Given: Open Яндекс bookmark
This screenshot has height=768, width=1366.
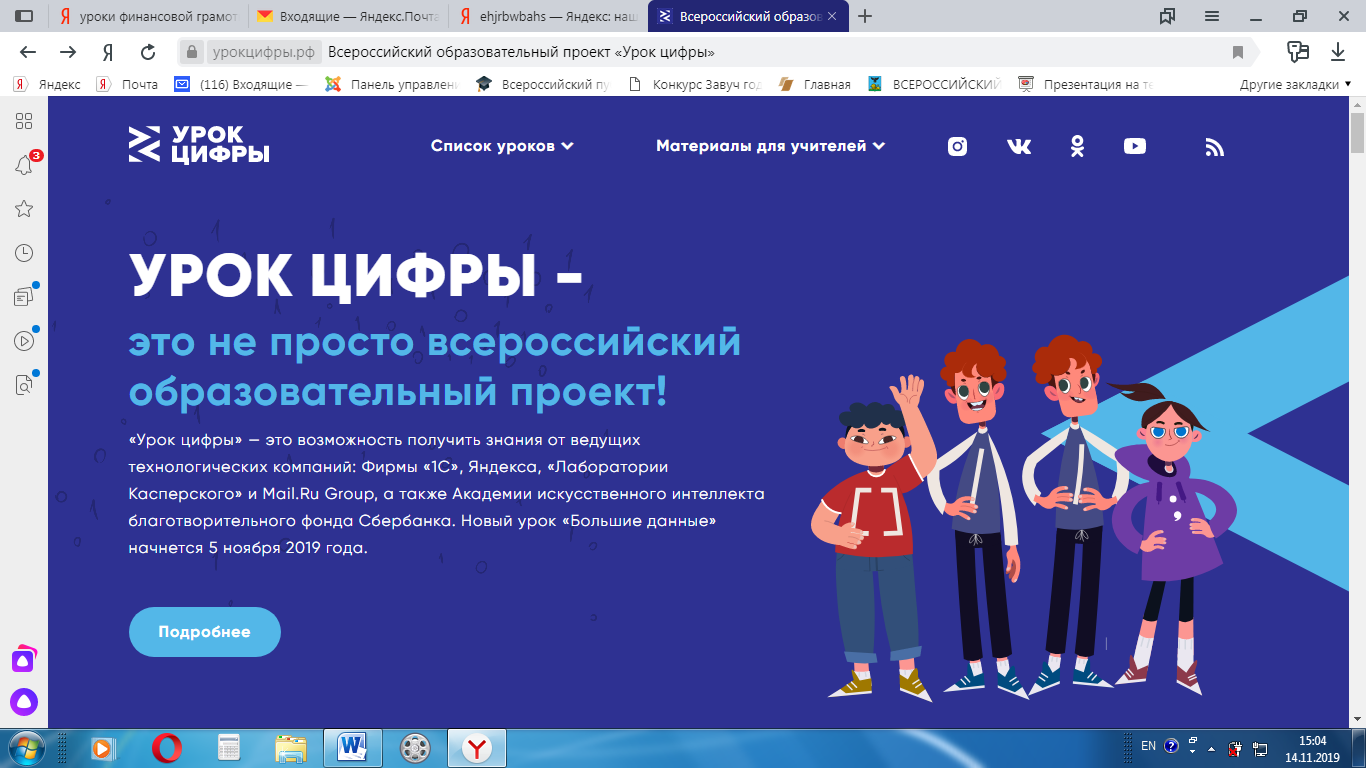Looking at the screenshot, I should click(48, 85).
